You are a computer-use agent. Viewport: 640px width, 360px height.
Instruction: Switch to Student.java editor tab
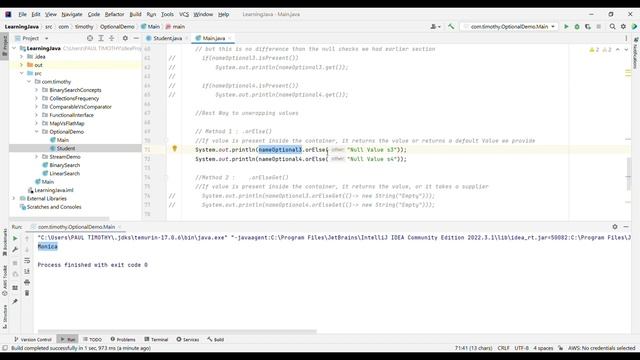coord(167,38)
